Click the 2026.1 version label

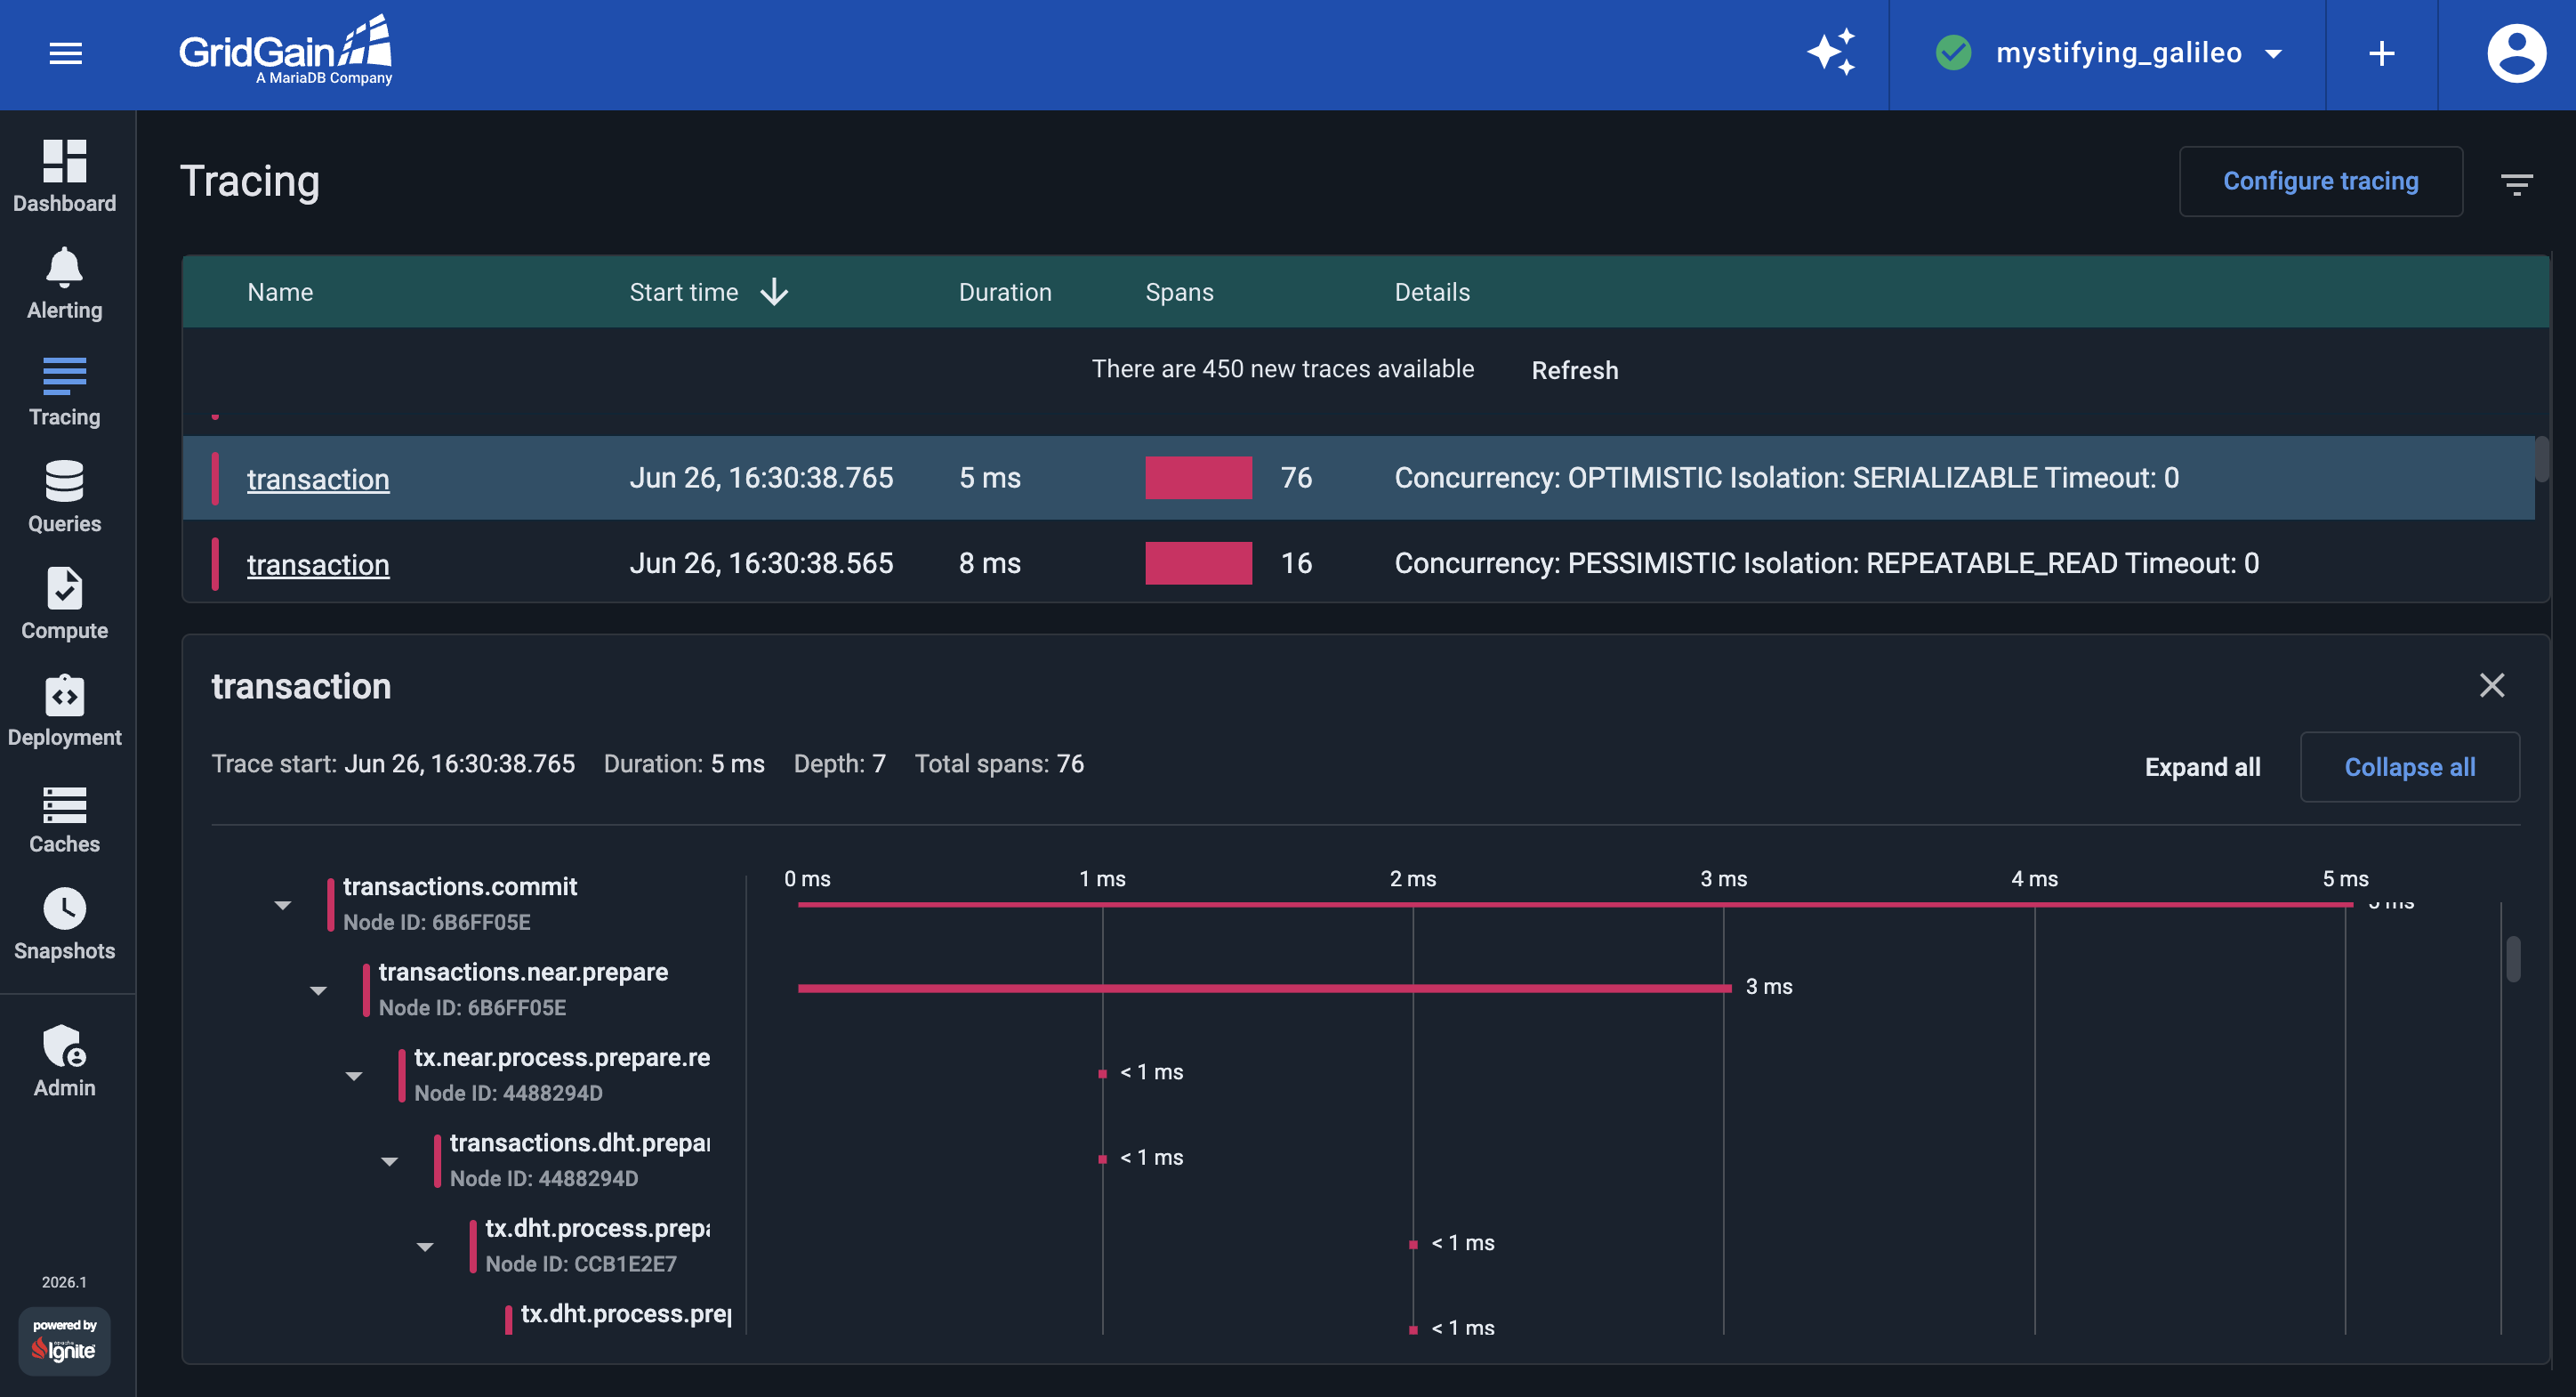tap(64, 1282)
